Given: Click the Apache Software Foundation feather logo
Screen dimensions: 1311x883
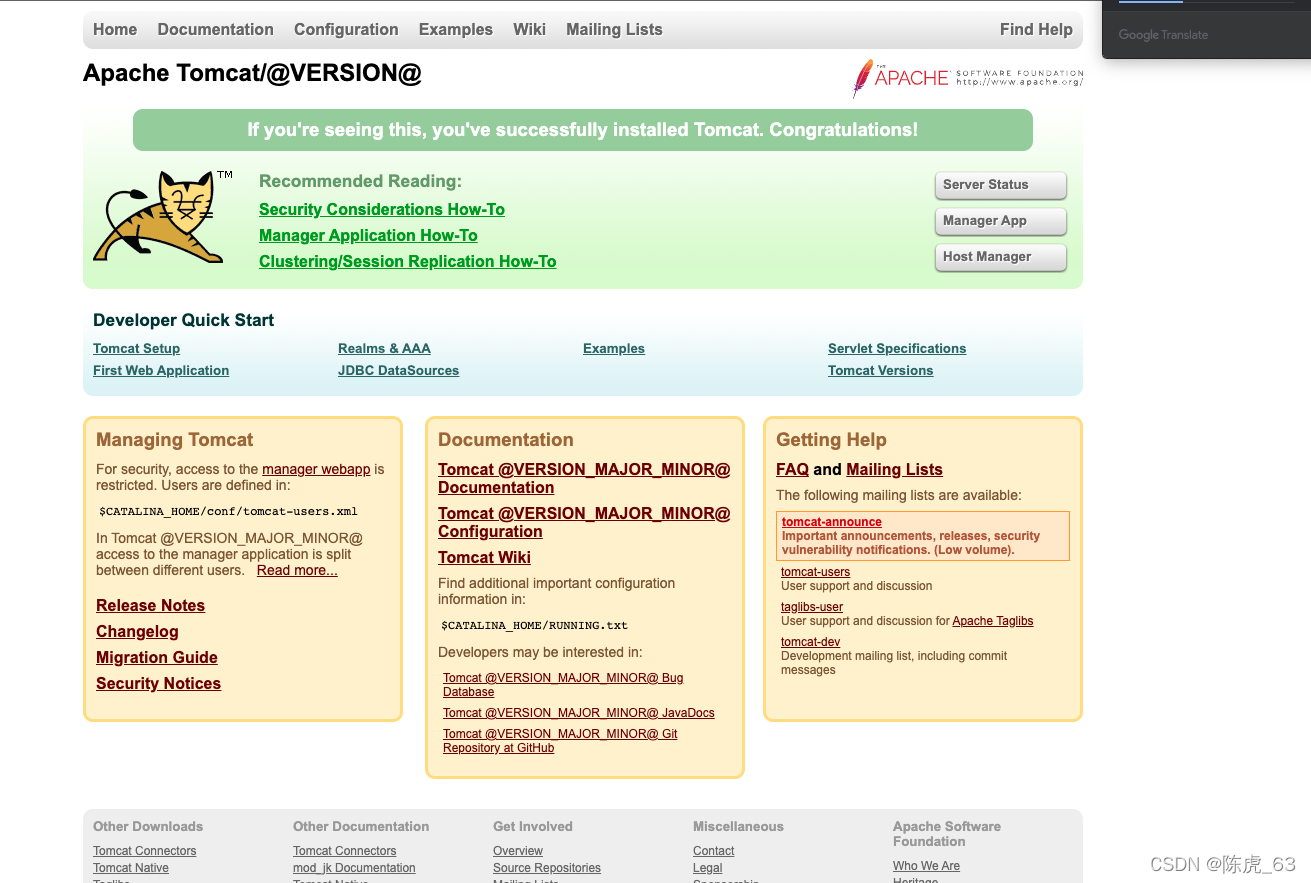Looking at the screenshot, I should click(x=967, y=78).
